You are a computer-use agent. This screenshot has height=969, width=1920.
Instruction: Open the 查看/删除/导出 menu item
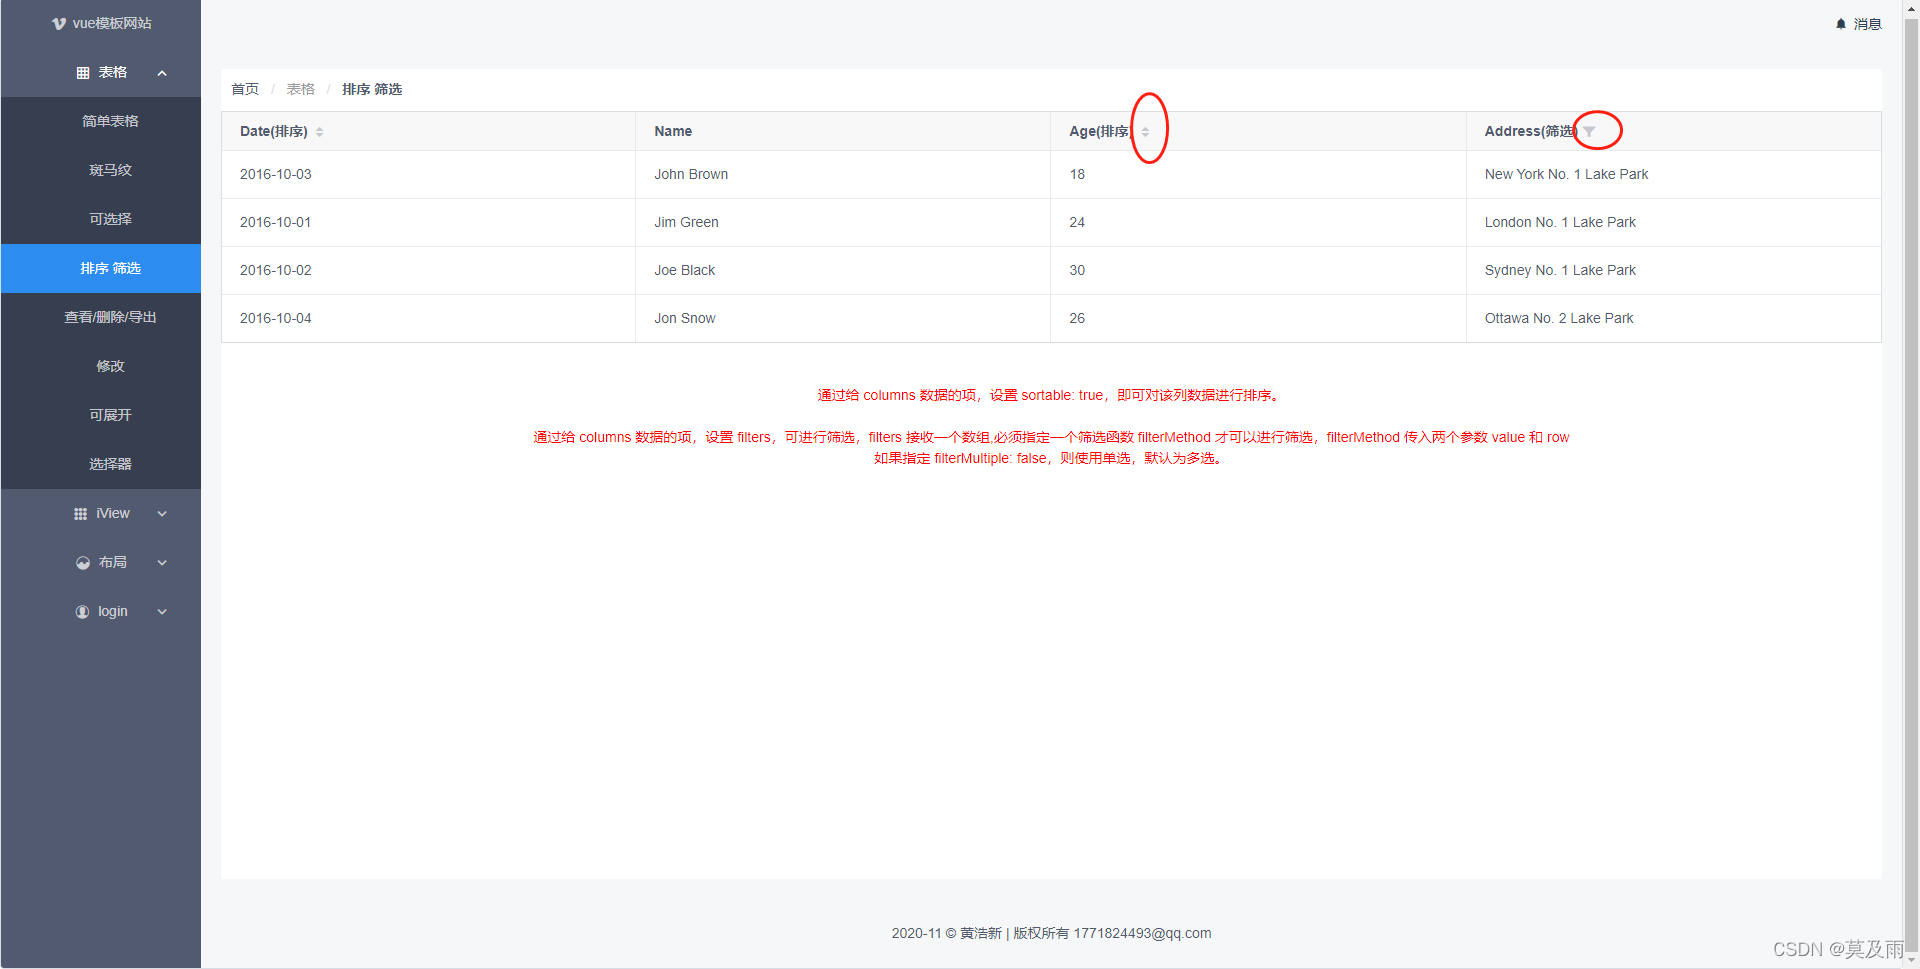pyautogui.click(x=101, y=317)
